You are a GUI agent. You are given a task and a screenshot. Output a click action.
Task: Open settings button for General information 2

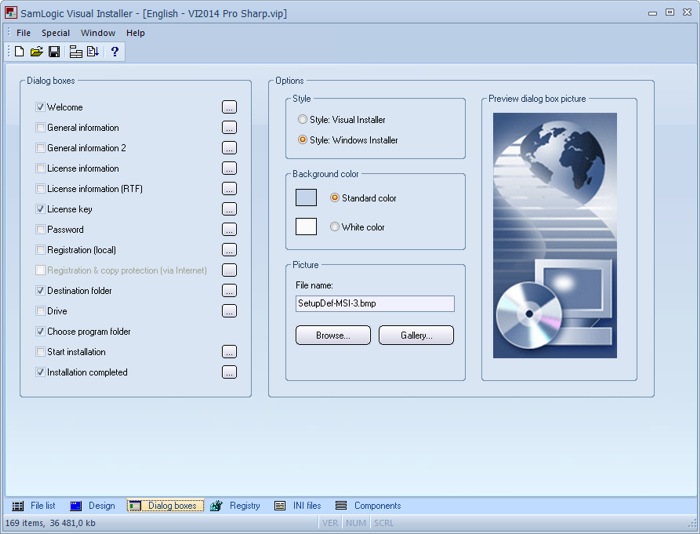(229, 148)
